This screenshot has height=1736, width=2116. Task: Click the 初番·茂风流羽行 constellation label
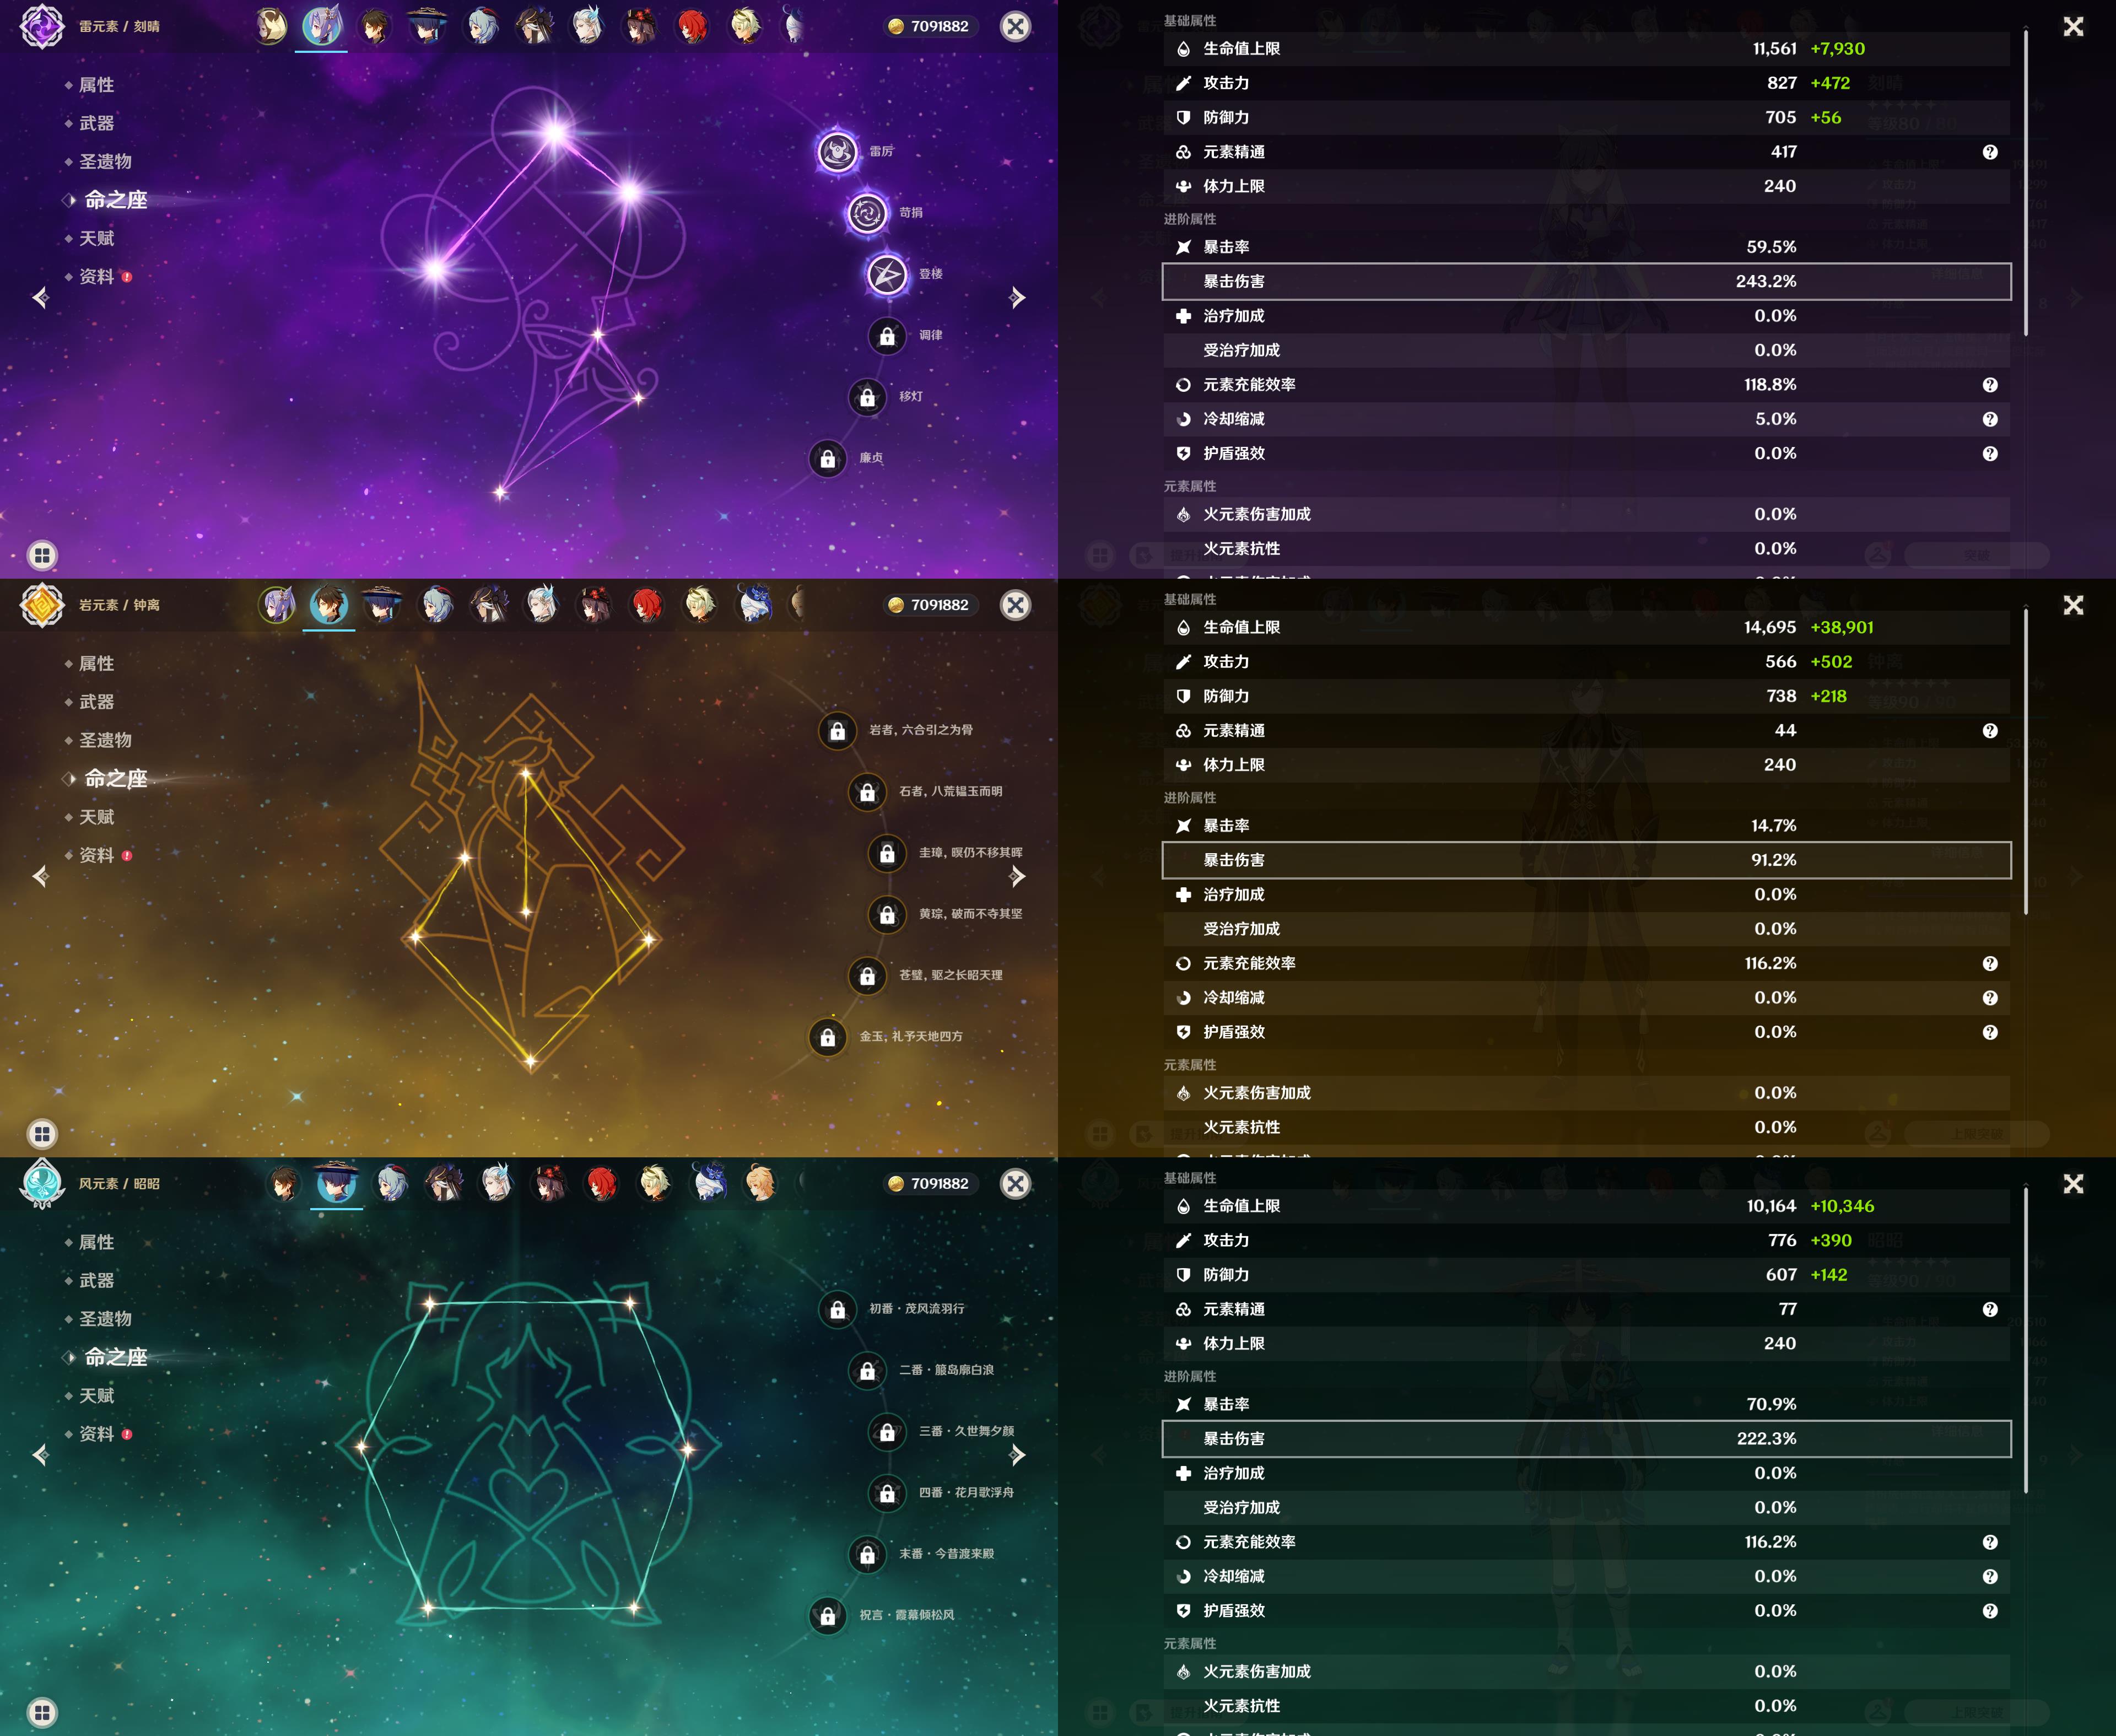point(917,1309)
